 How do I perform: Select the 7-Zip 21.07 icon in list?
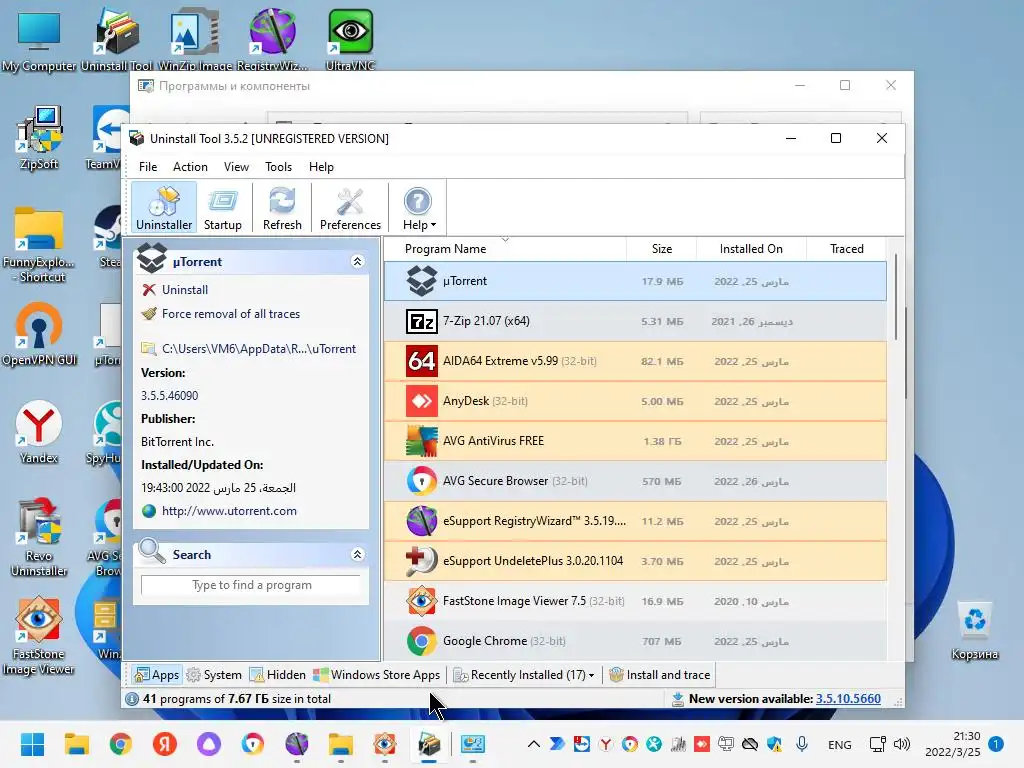click(x=421, y=321)
